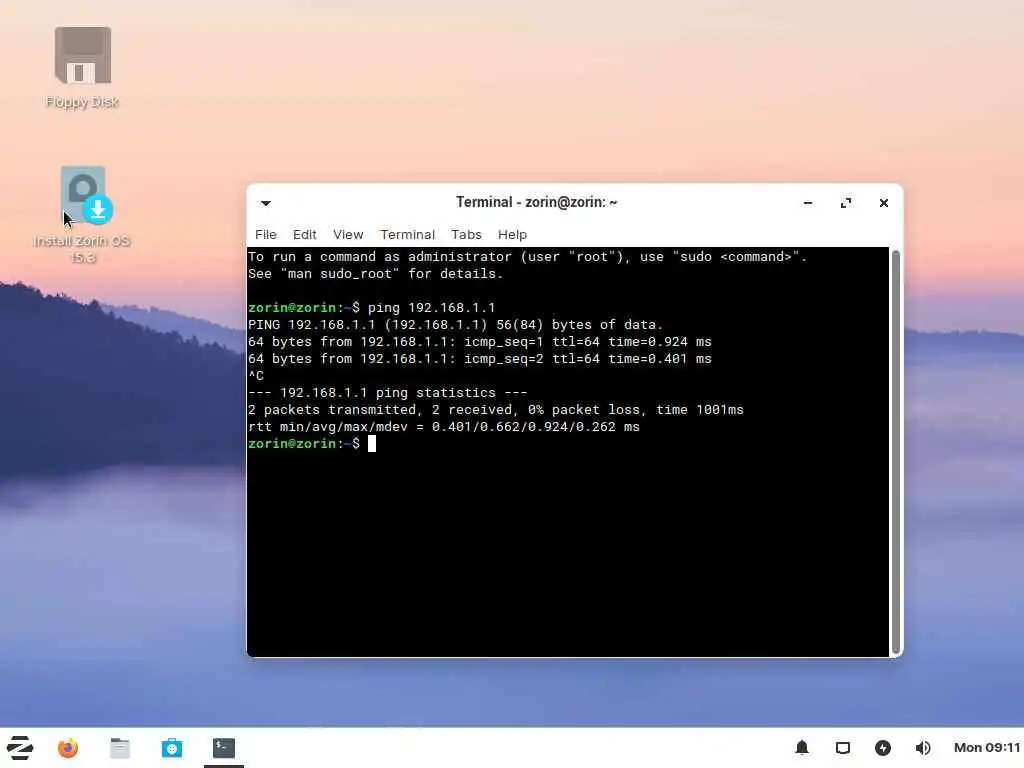Open the Help menu in Terminal
The width and height of the screenshot is (1024, 768).
[512, 234]
